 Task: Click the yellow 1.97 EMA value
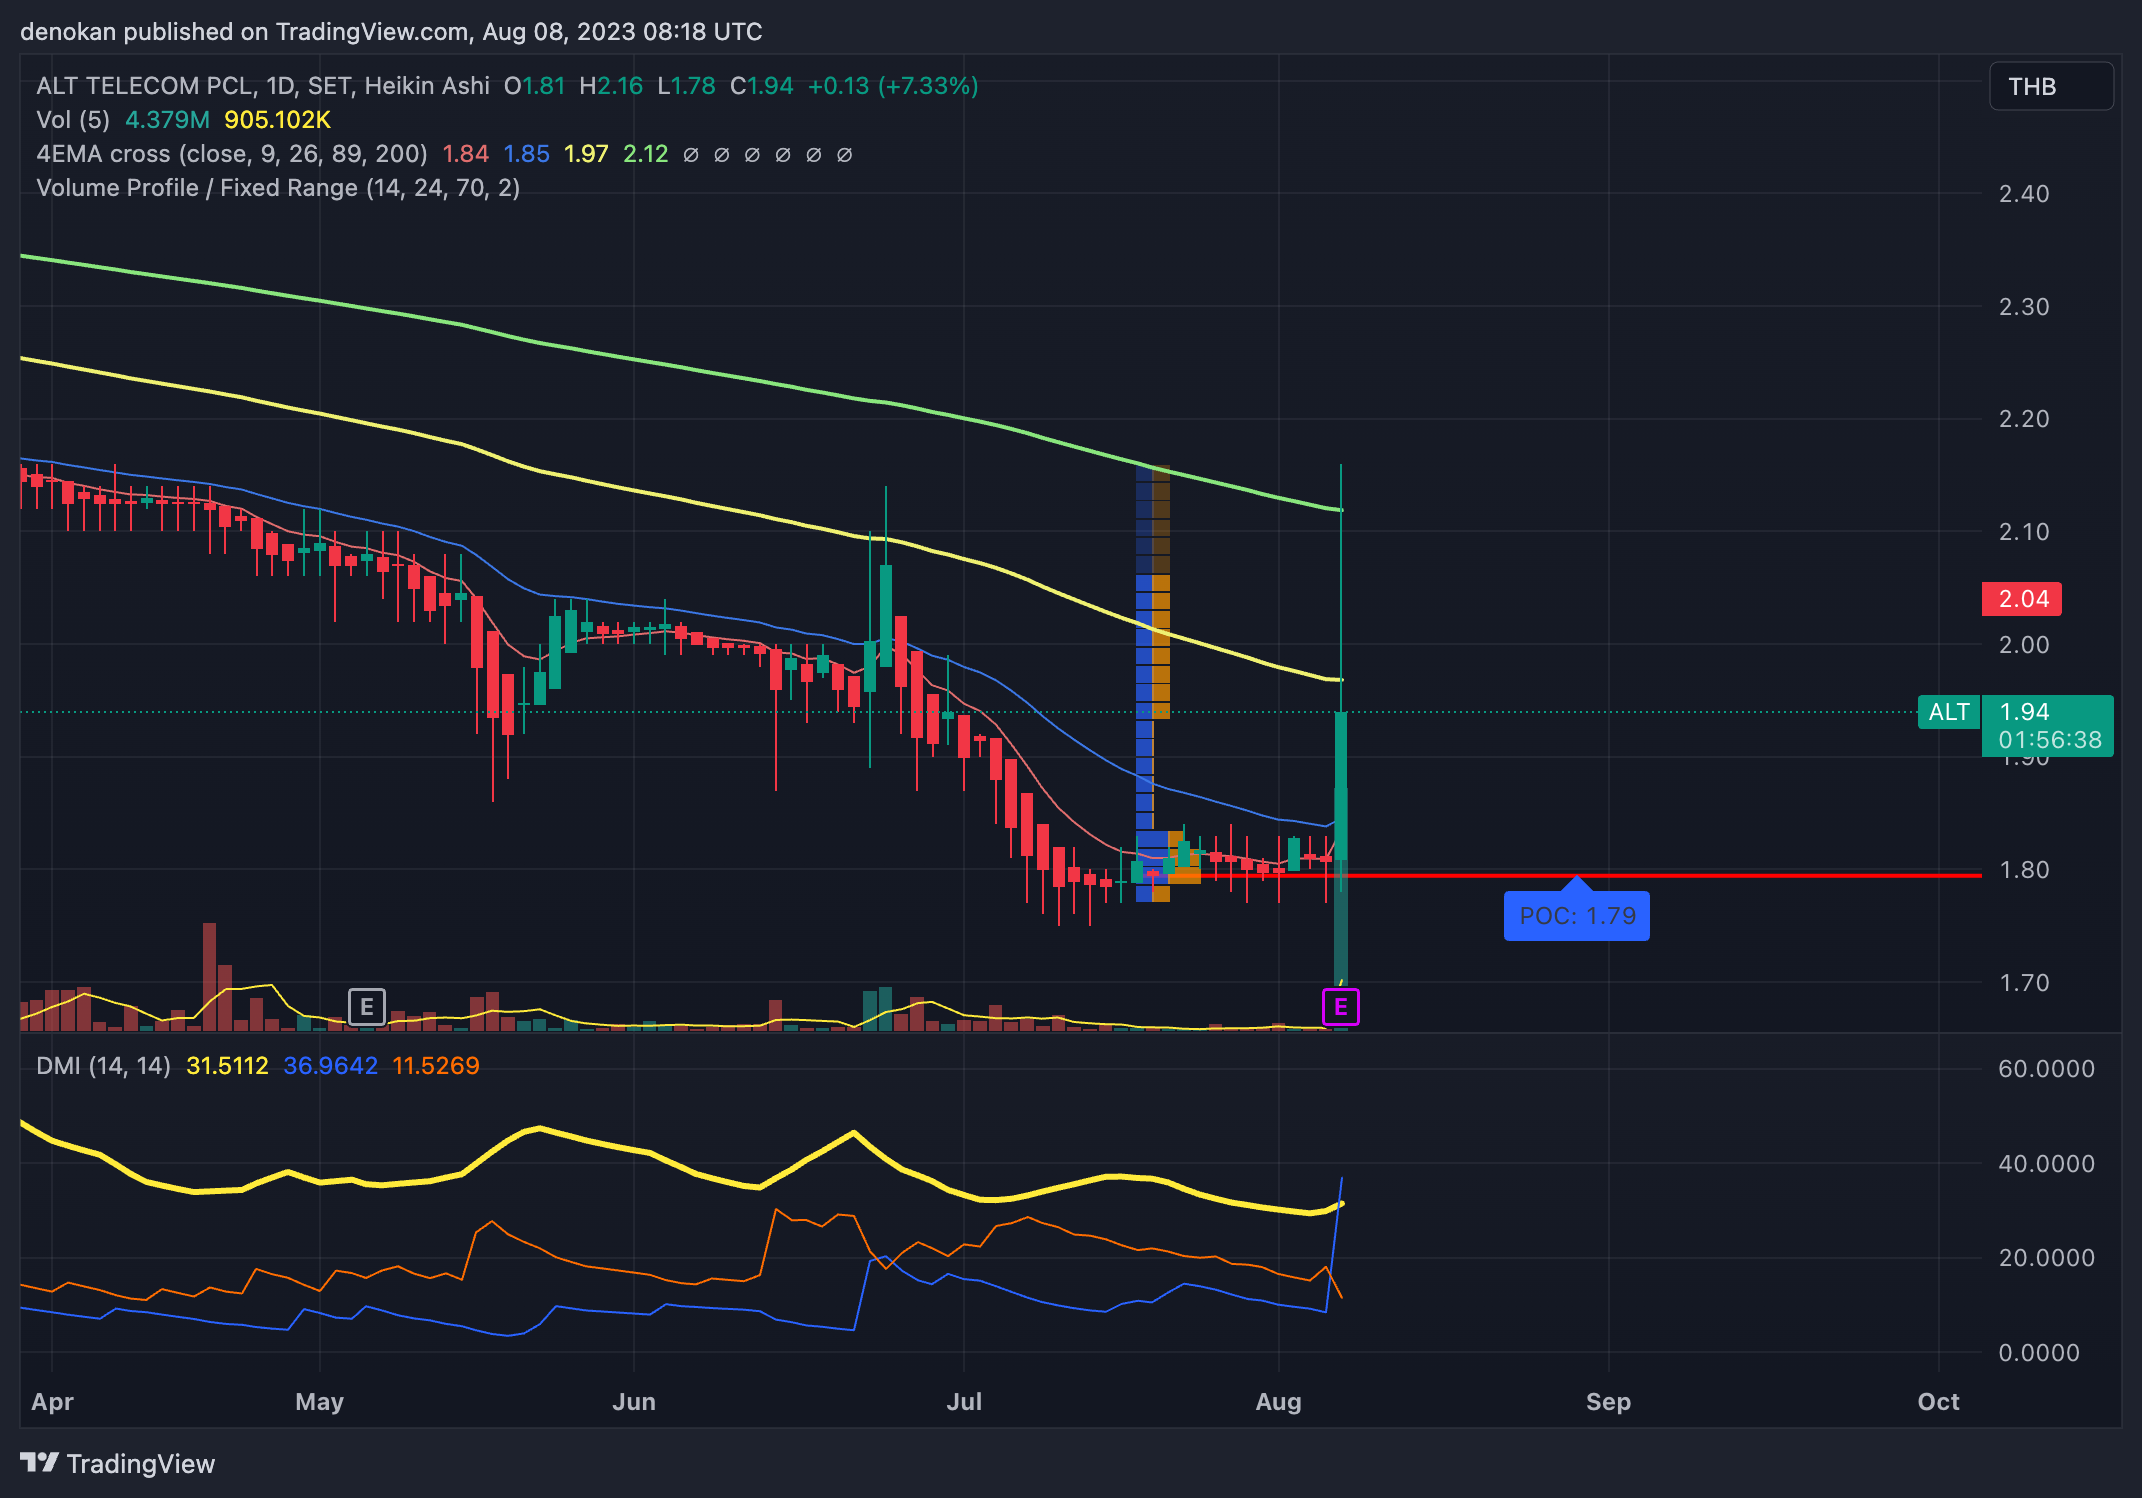coord(586,154)
